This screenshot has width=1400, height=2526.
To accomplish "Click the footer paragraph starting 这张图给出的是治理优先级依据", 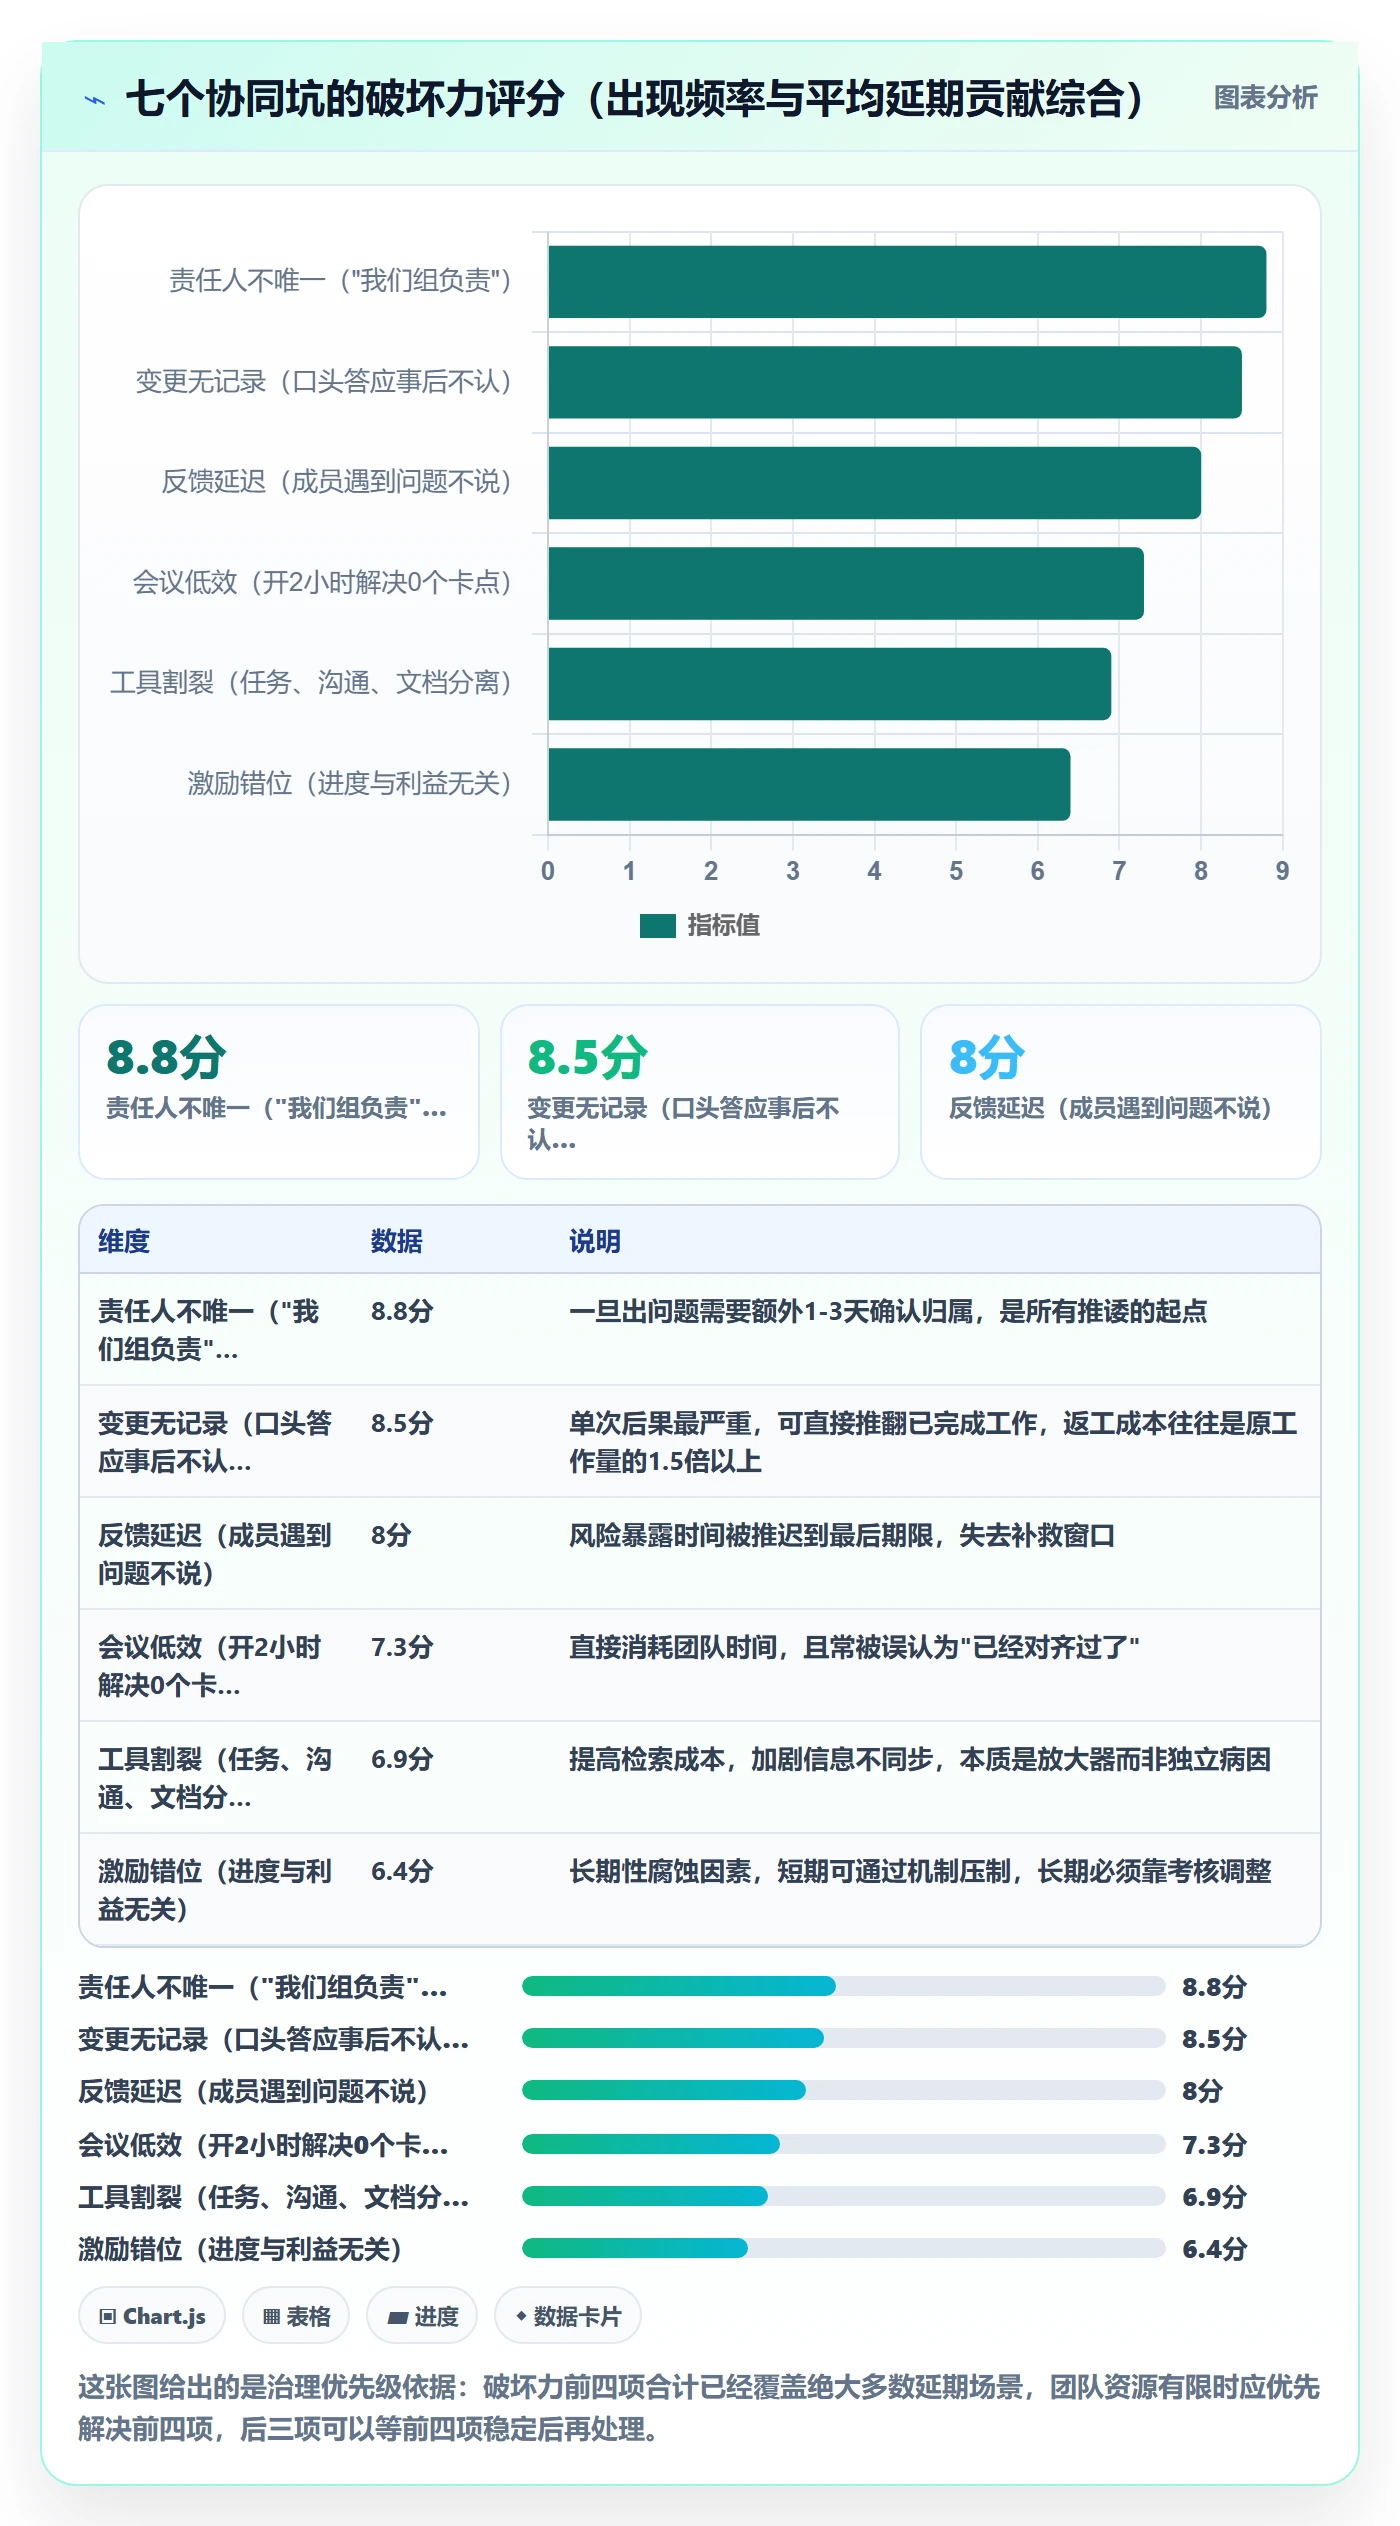I will (699, 2408).
